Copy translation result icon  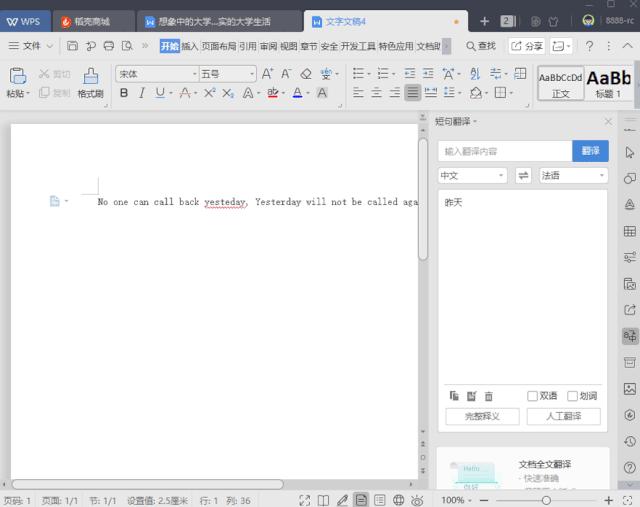pyautogui.click(x=454, y=396)
